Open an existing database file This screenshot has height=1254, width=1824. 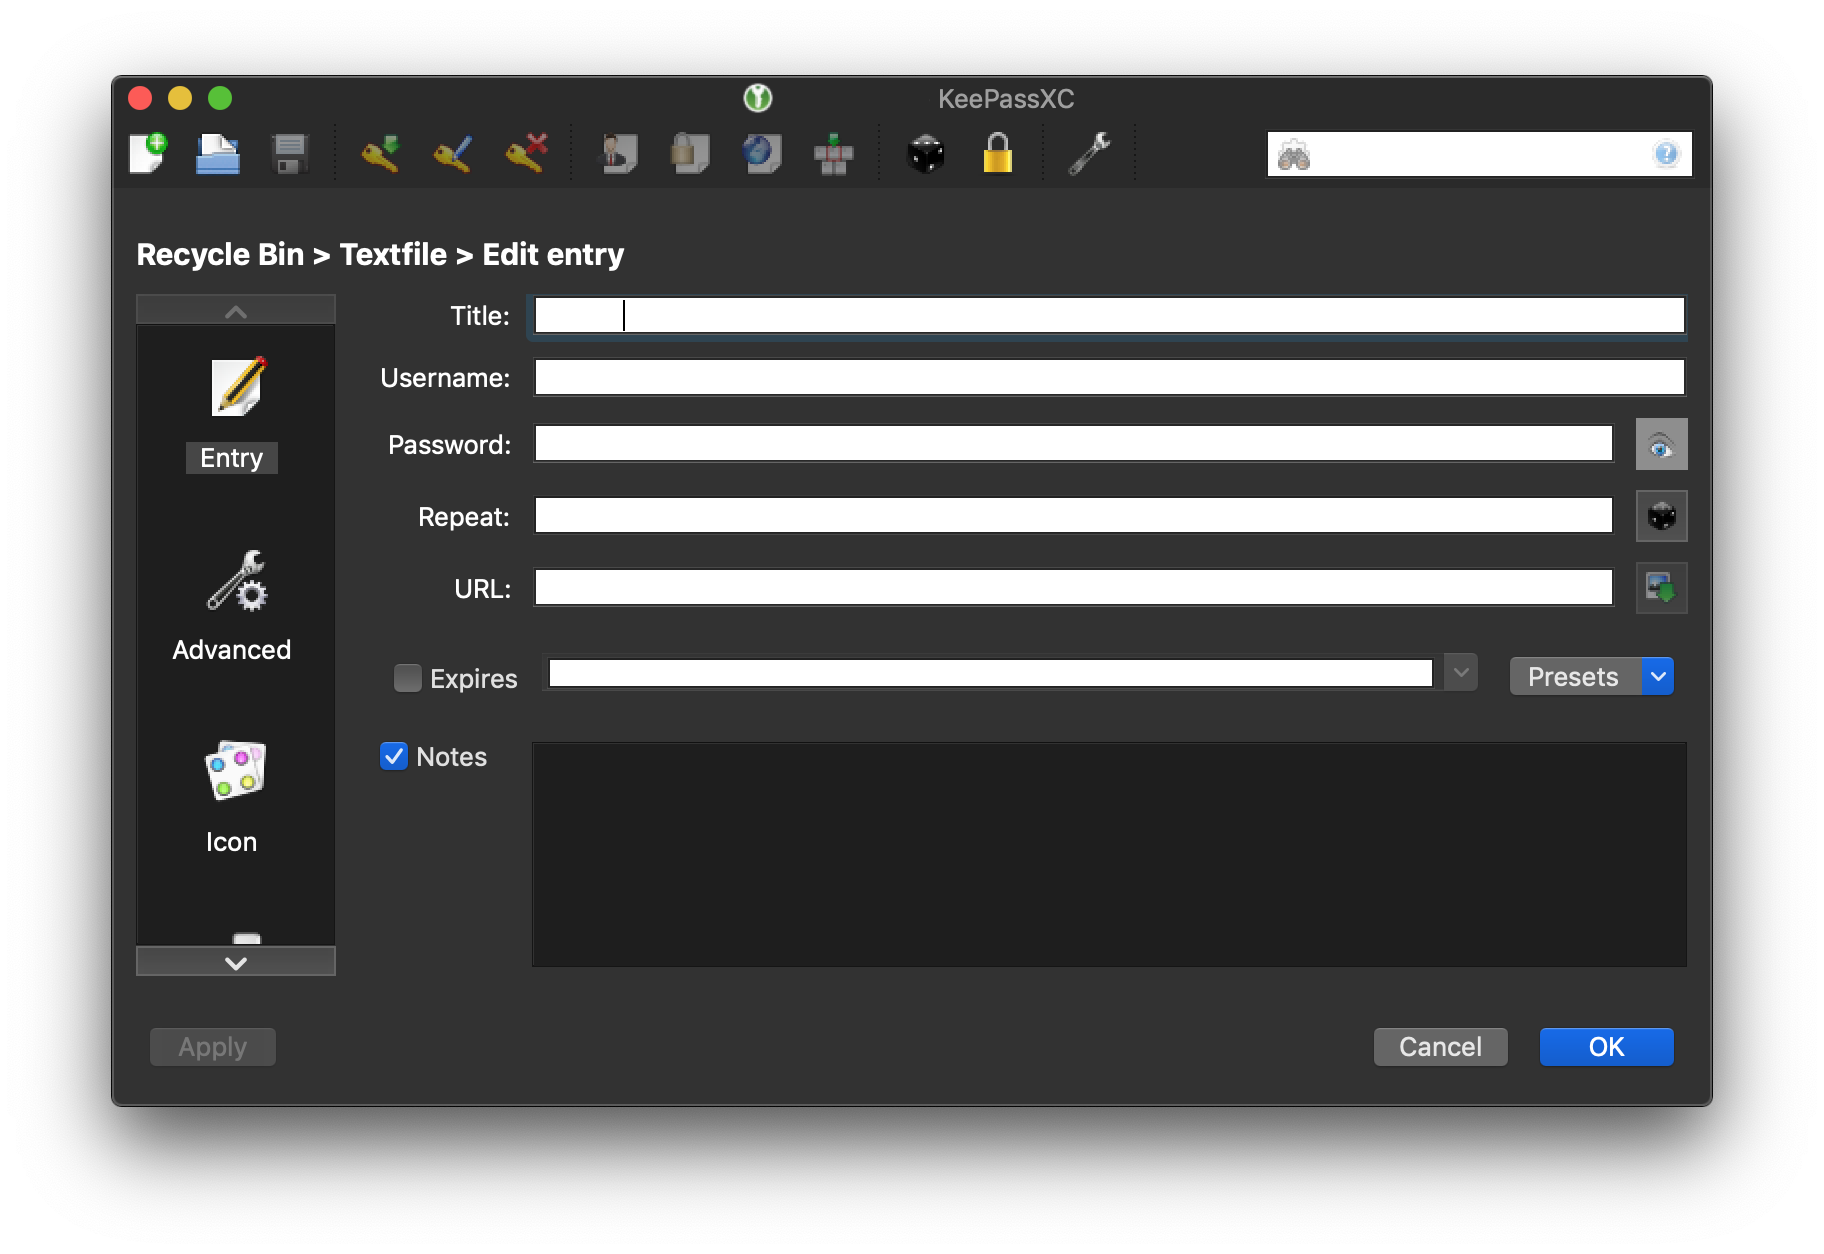tap(217, 153)
